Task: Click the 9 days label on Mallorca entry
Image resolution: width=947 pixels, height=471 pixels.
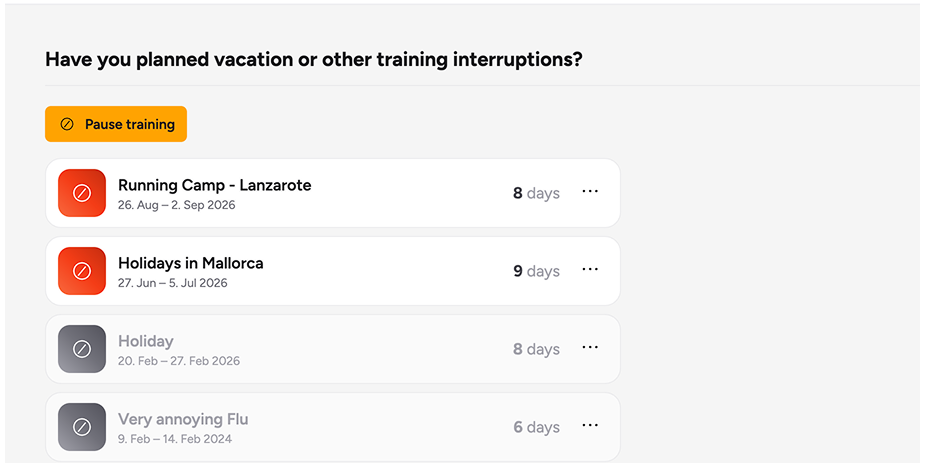Action: click(536, 271)
